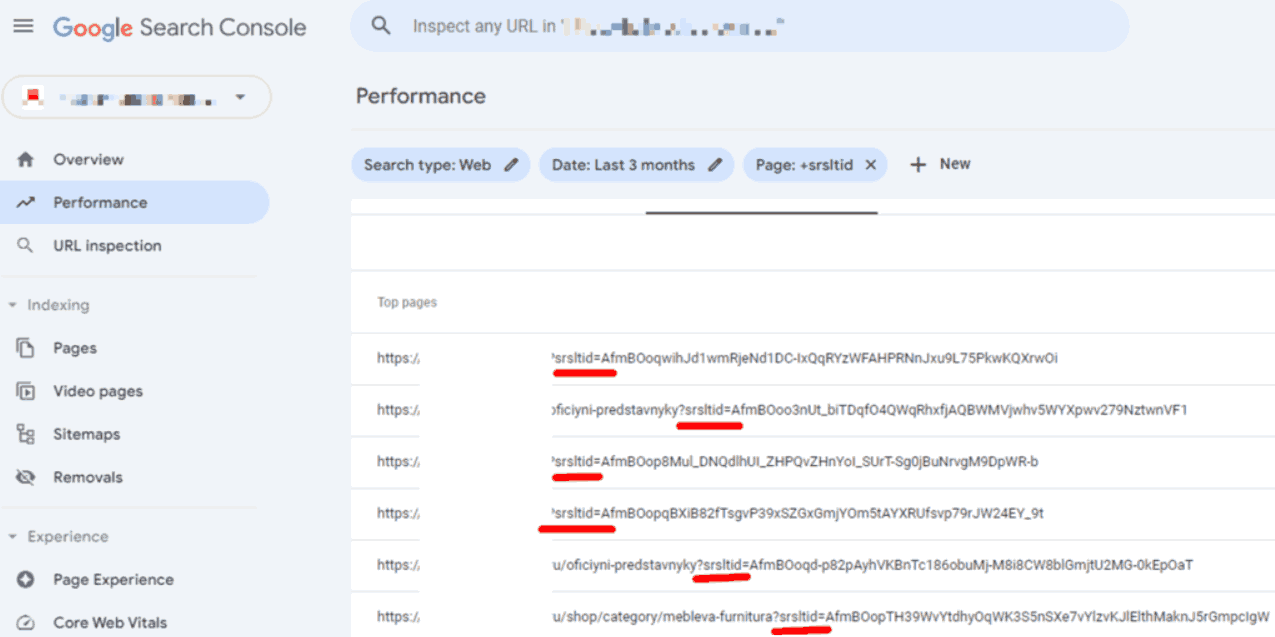Focus the Inspect any URL field
Viewport: 1275px width, 637px height.
(739, 26)
